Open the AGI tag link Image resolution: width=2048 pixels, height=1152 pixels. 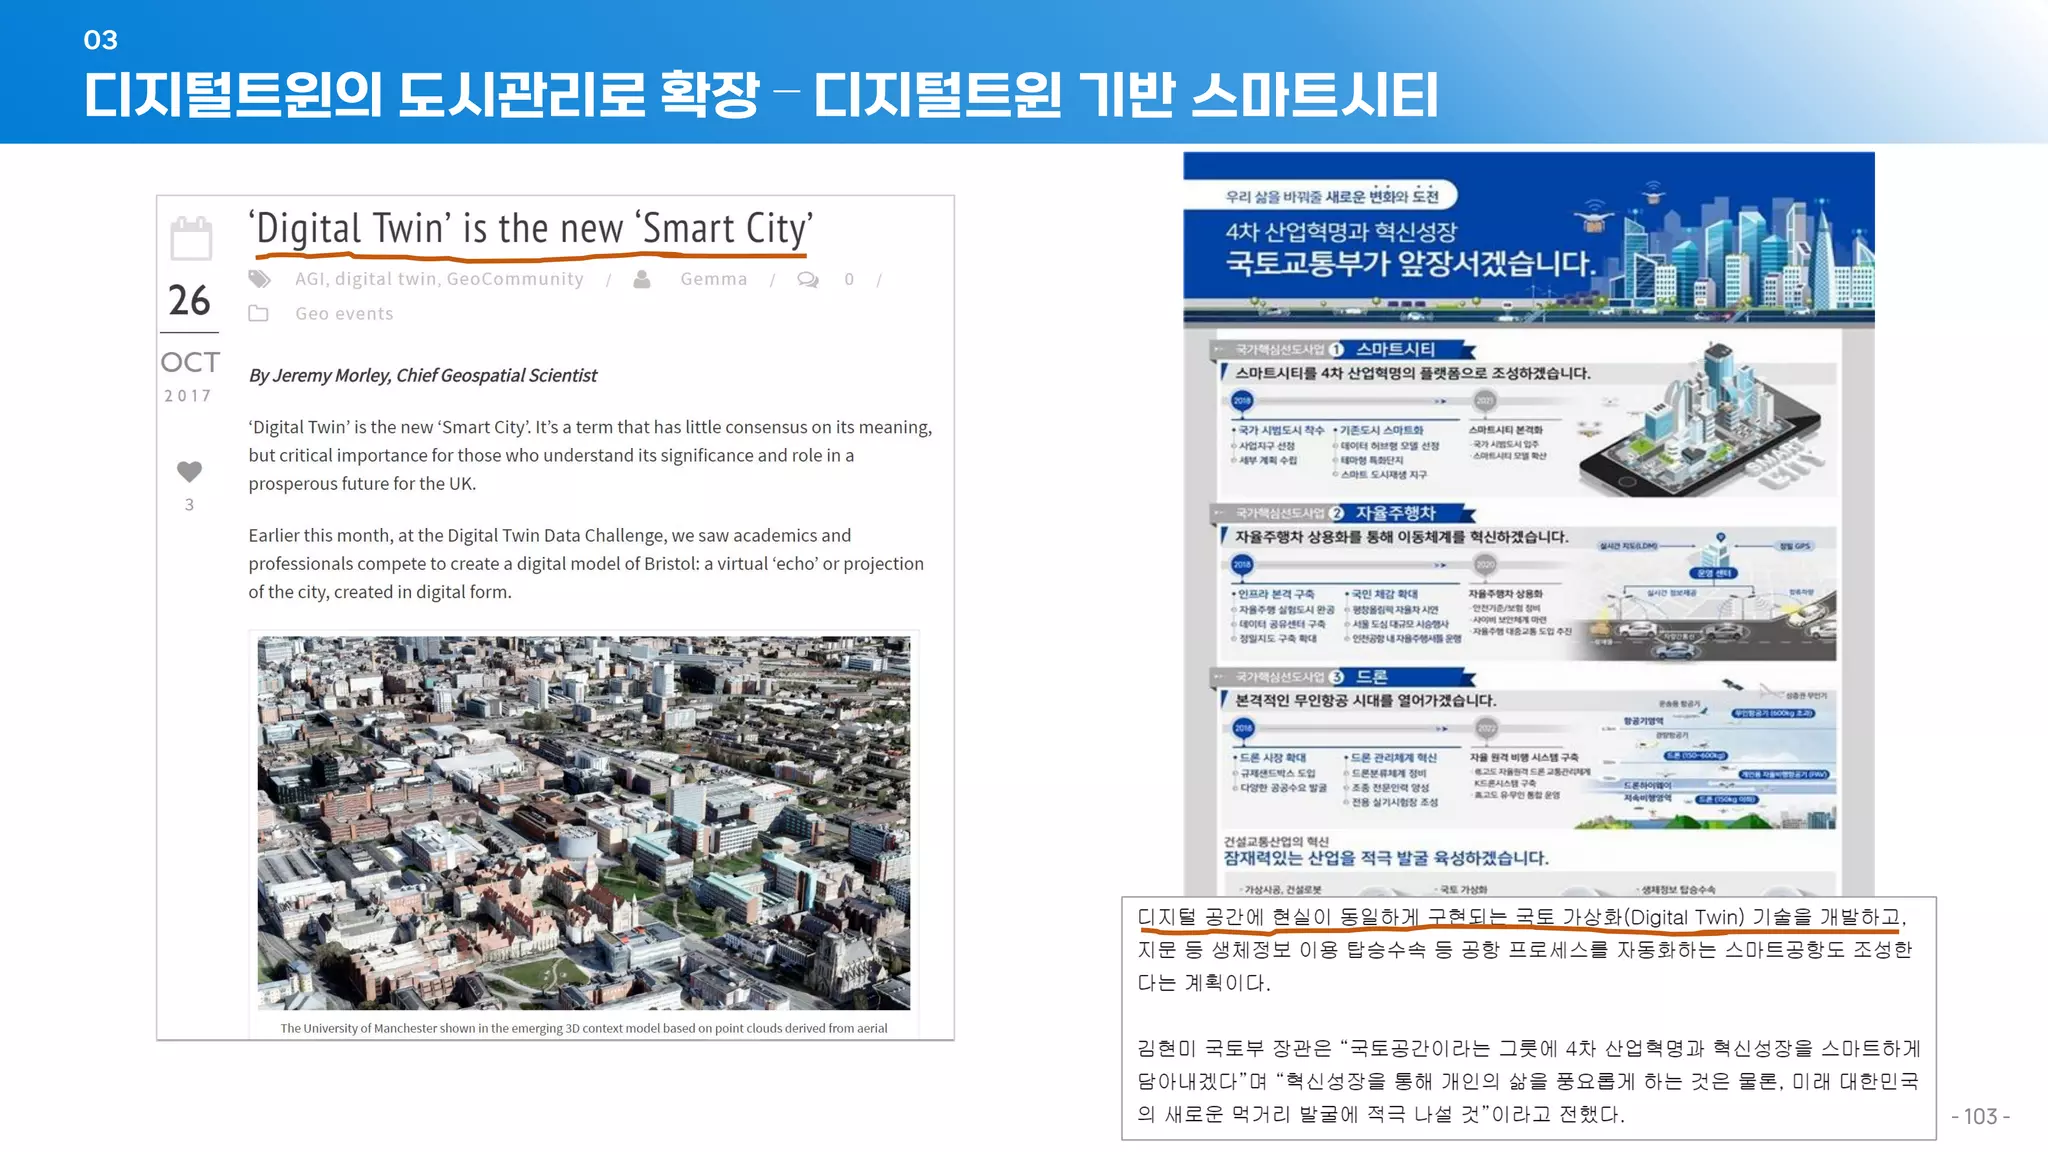tap(309, 279)
